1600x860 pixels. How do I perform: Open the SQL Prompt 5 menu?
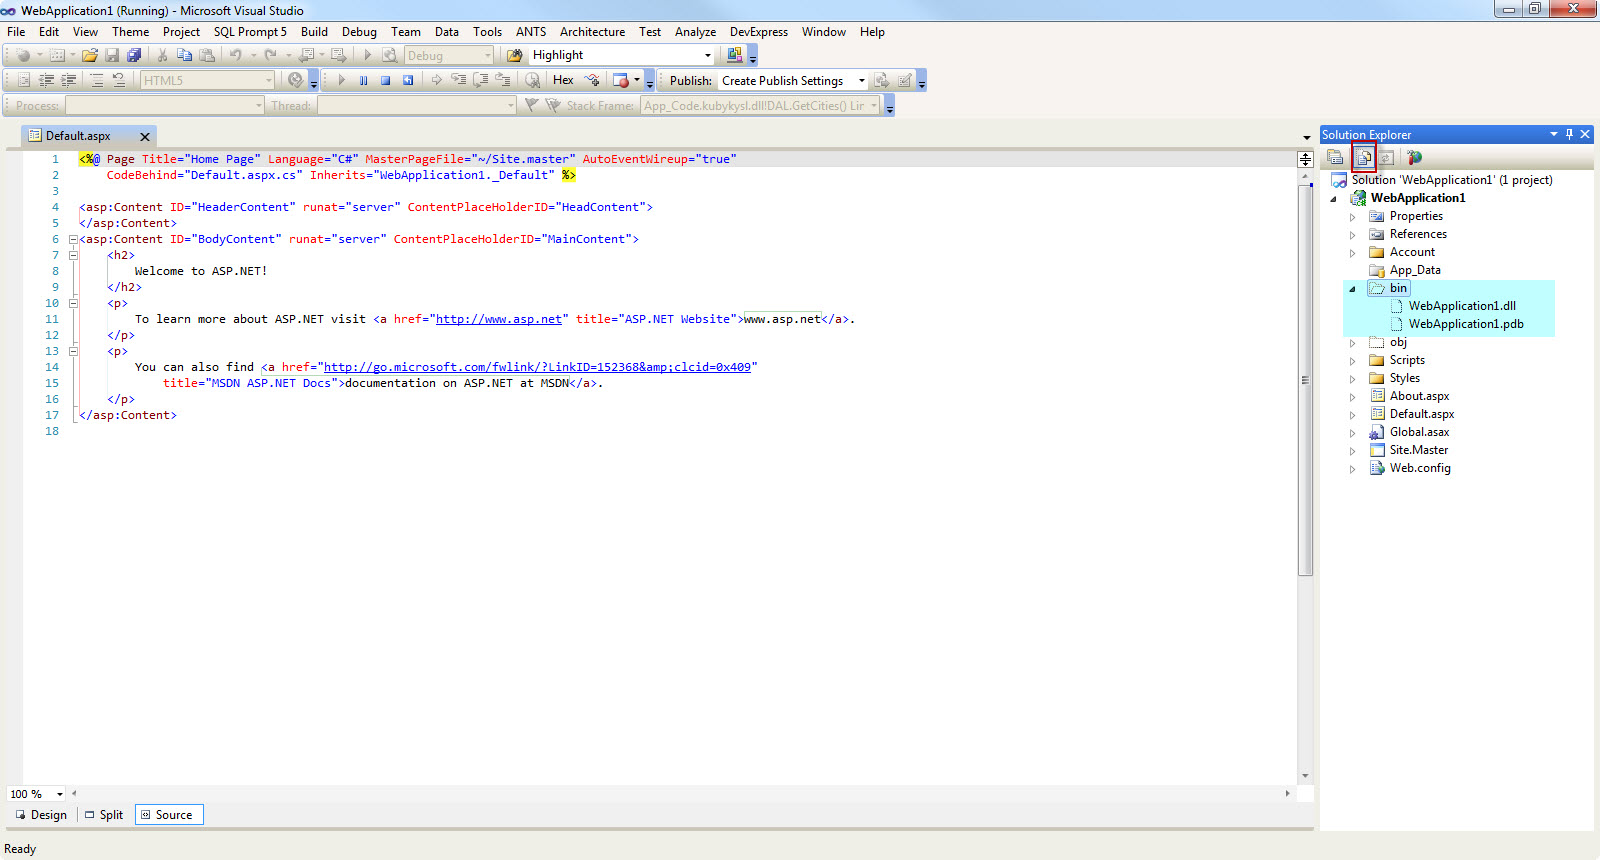pos(250,32)
